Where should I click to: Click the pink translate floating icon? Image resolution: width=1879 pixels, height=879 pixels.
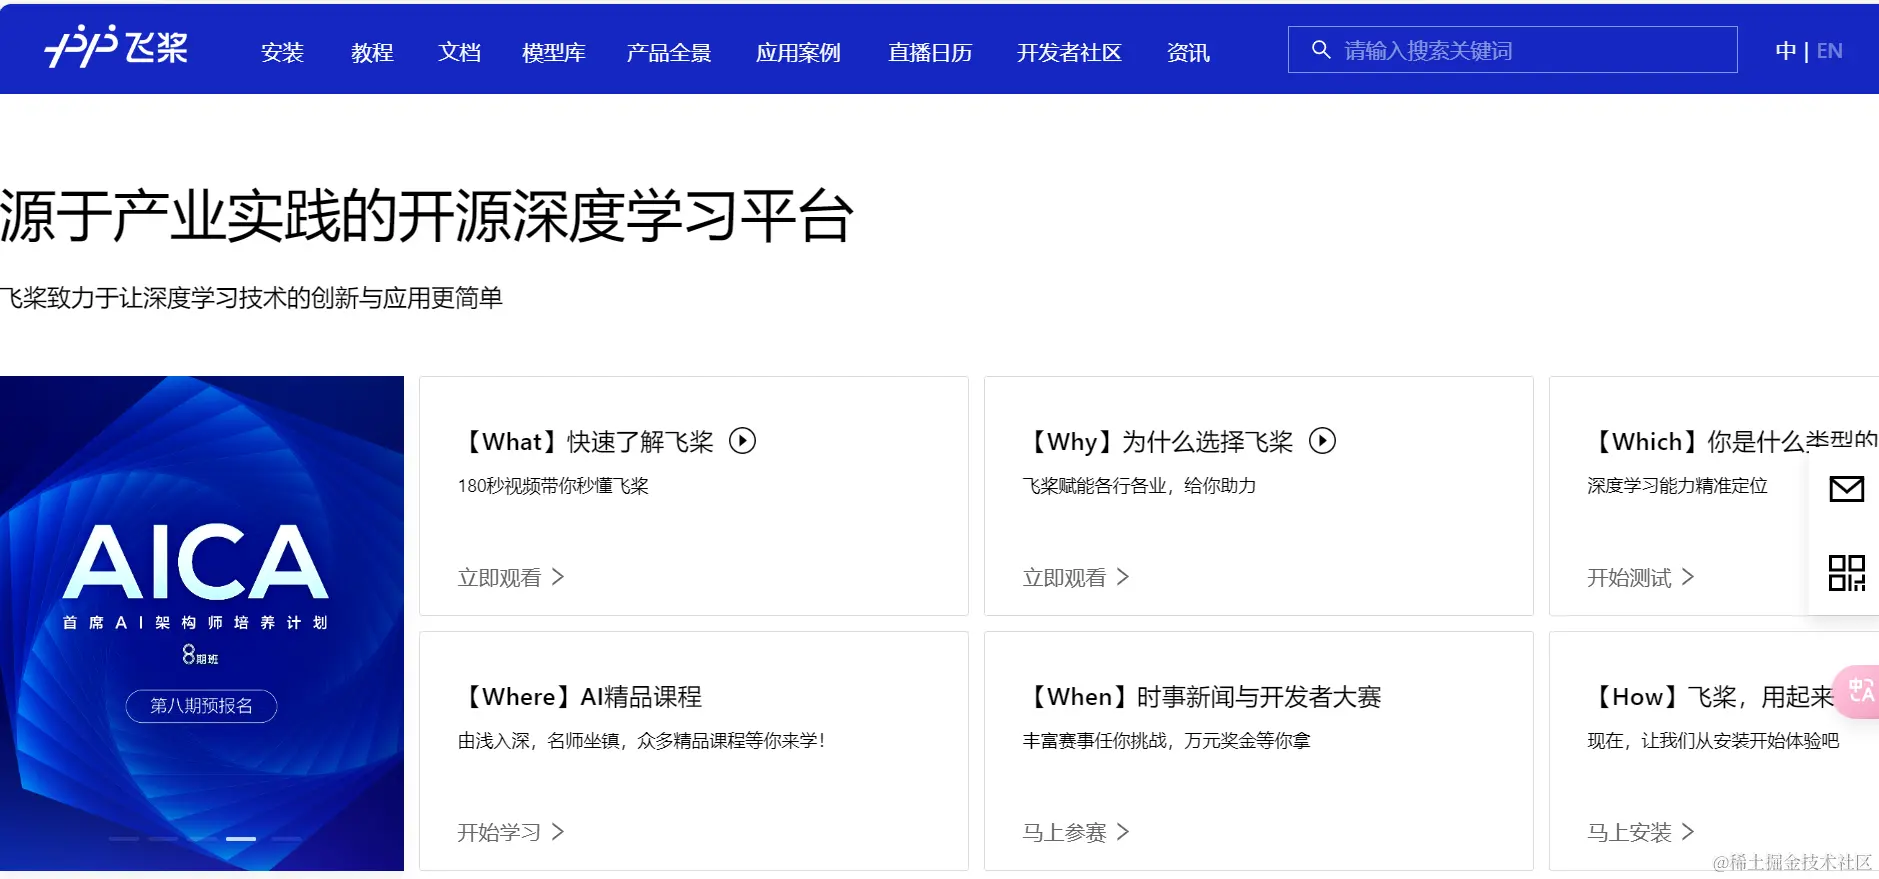pyautogui.click(x=1859, y=691)
